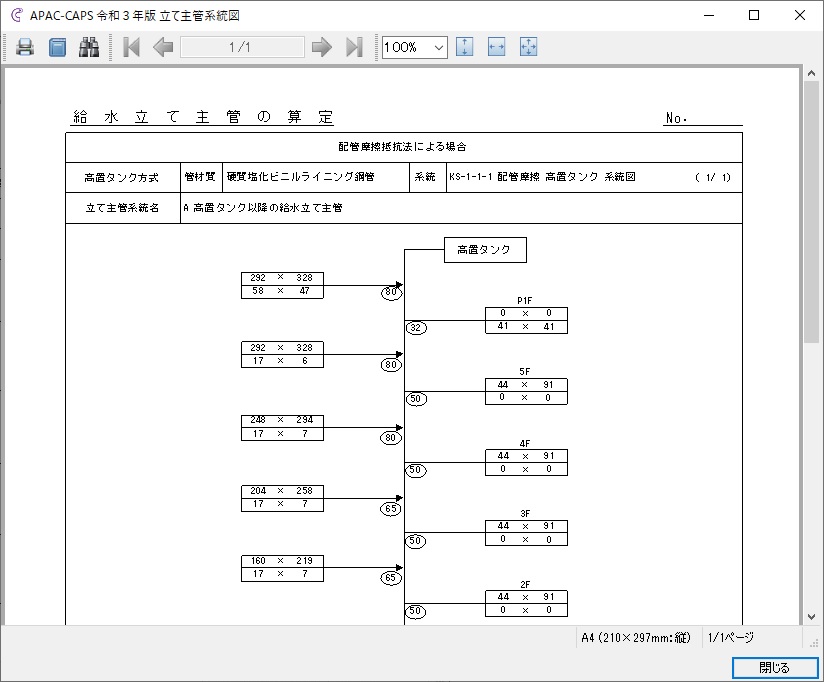
Task: Click the 3F floor label
Action: (x=524, y=513)
